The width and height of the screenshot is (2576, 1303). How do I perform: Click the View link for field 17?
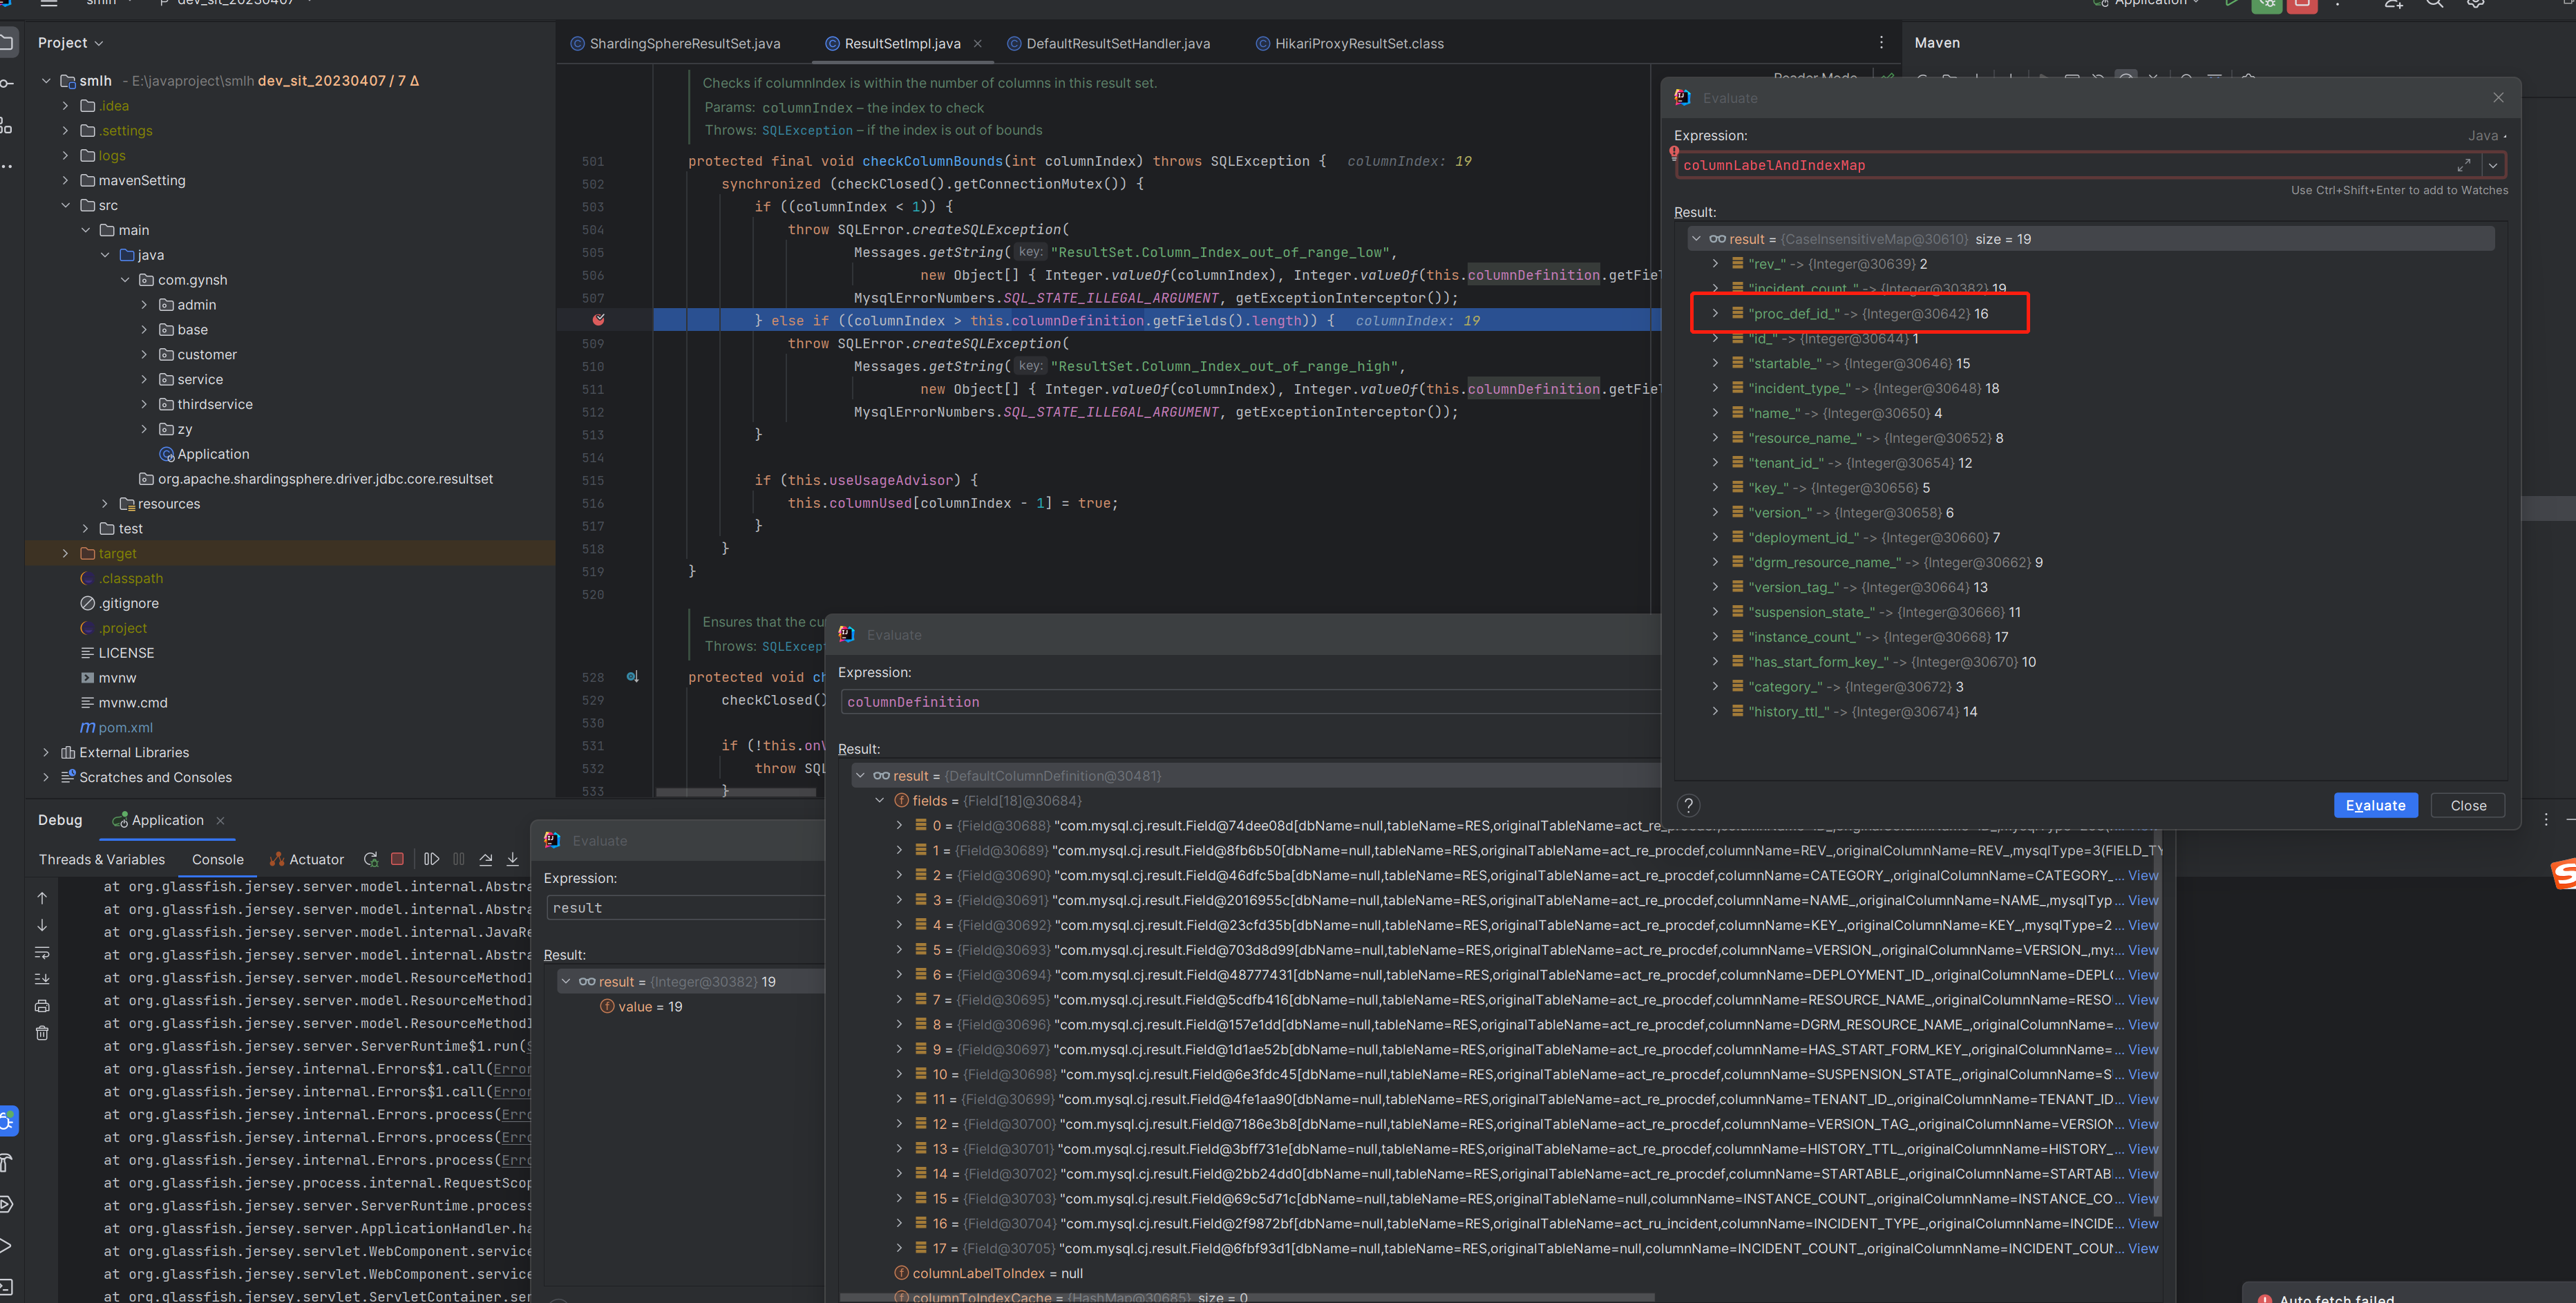coord(2142,1248)
